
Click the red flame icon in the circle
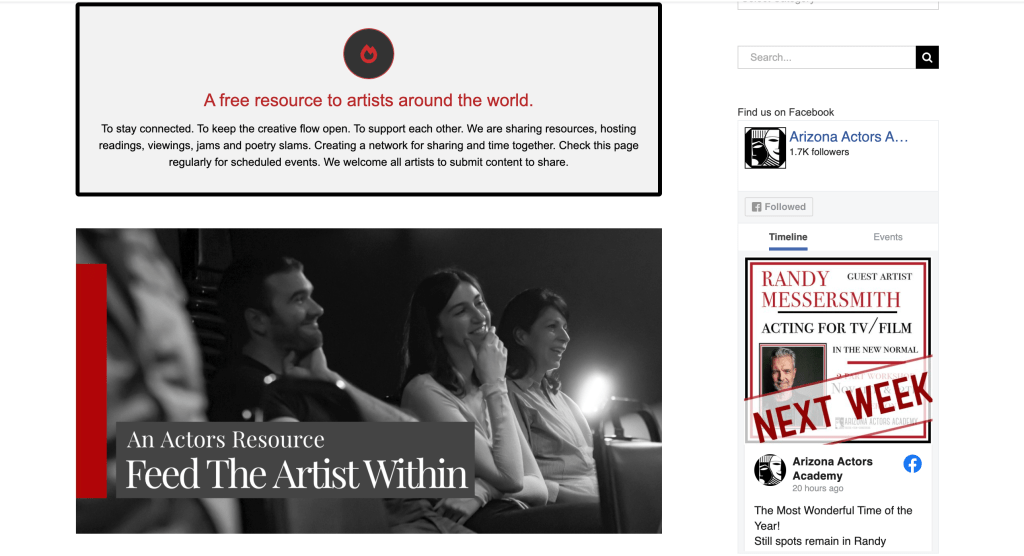tap(368, 54)
